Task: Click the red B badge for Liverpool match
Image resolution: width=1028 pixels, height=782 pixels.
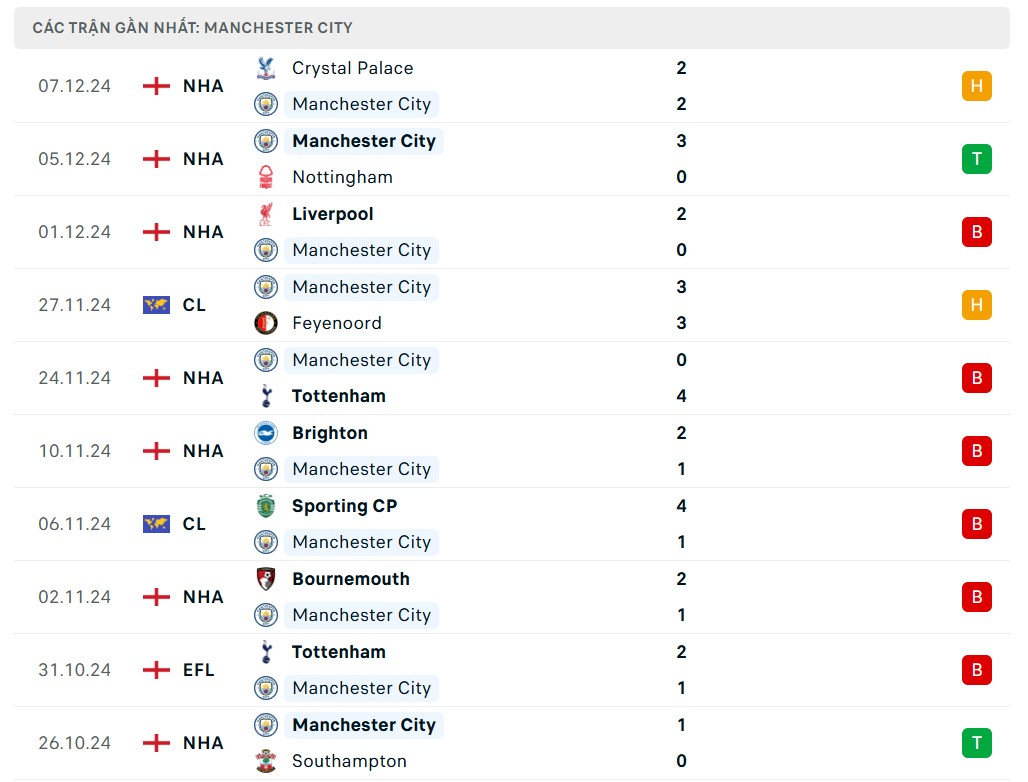Action: (x=976, y=232)
